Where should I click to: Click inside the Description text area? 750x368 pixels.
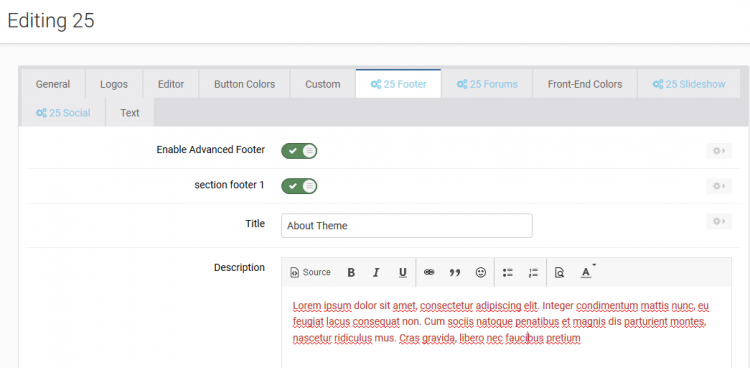click(507, 327)
